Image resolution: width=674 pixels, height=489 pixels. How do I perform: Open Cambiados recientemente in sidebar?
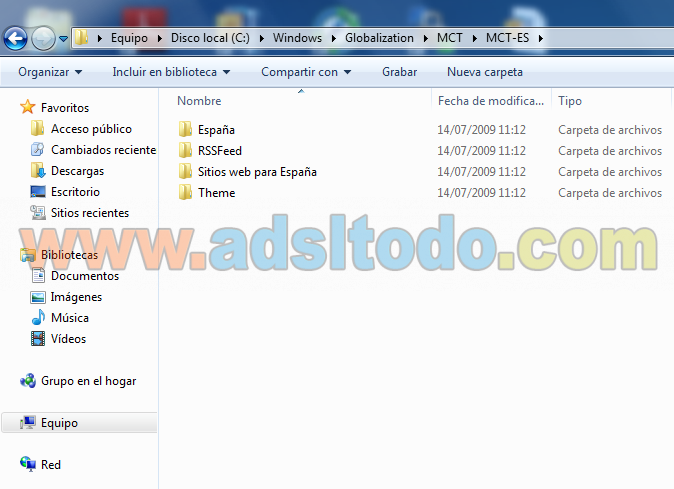tap(104, 150)
